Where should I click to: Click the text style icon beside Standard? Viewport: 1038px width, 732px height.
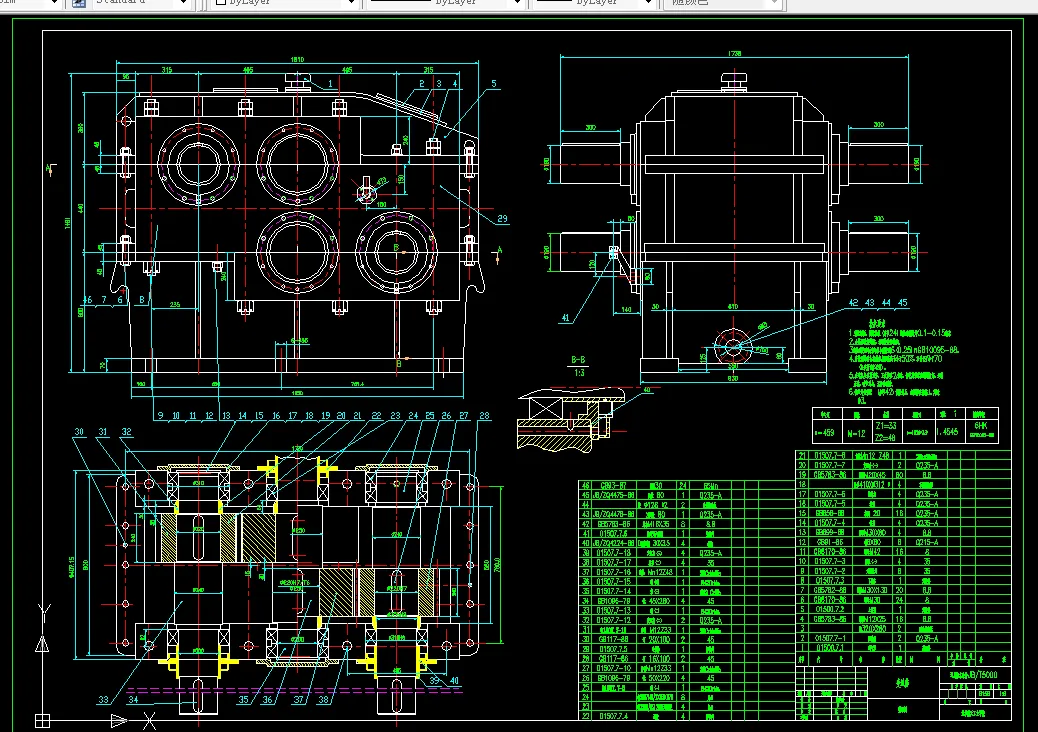click(79, 3)
